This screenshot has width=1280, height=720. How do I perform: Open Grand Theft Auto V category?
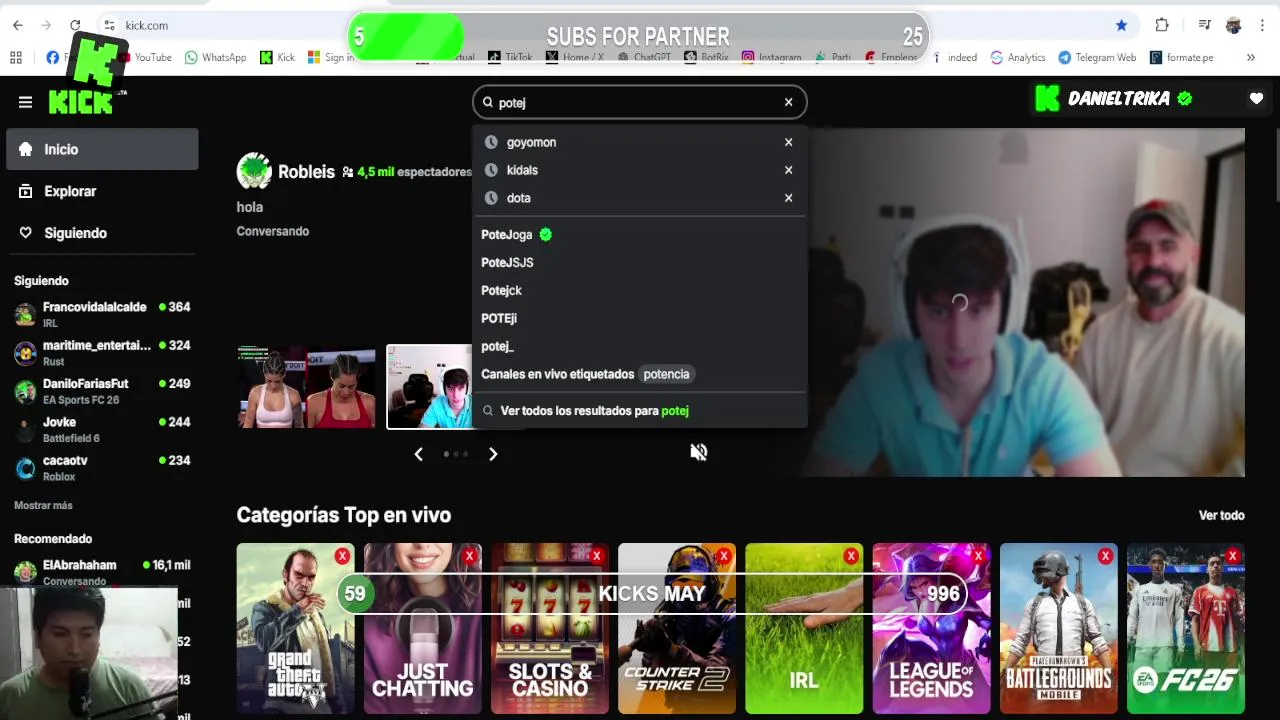[x=295, y=628]
